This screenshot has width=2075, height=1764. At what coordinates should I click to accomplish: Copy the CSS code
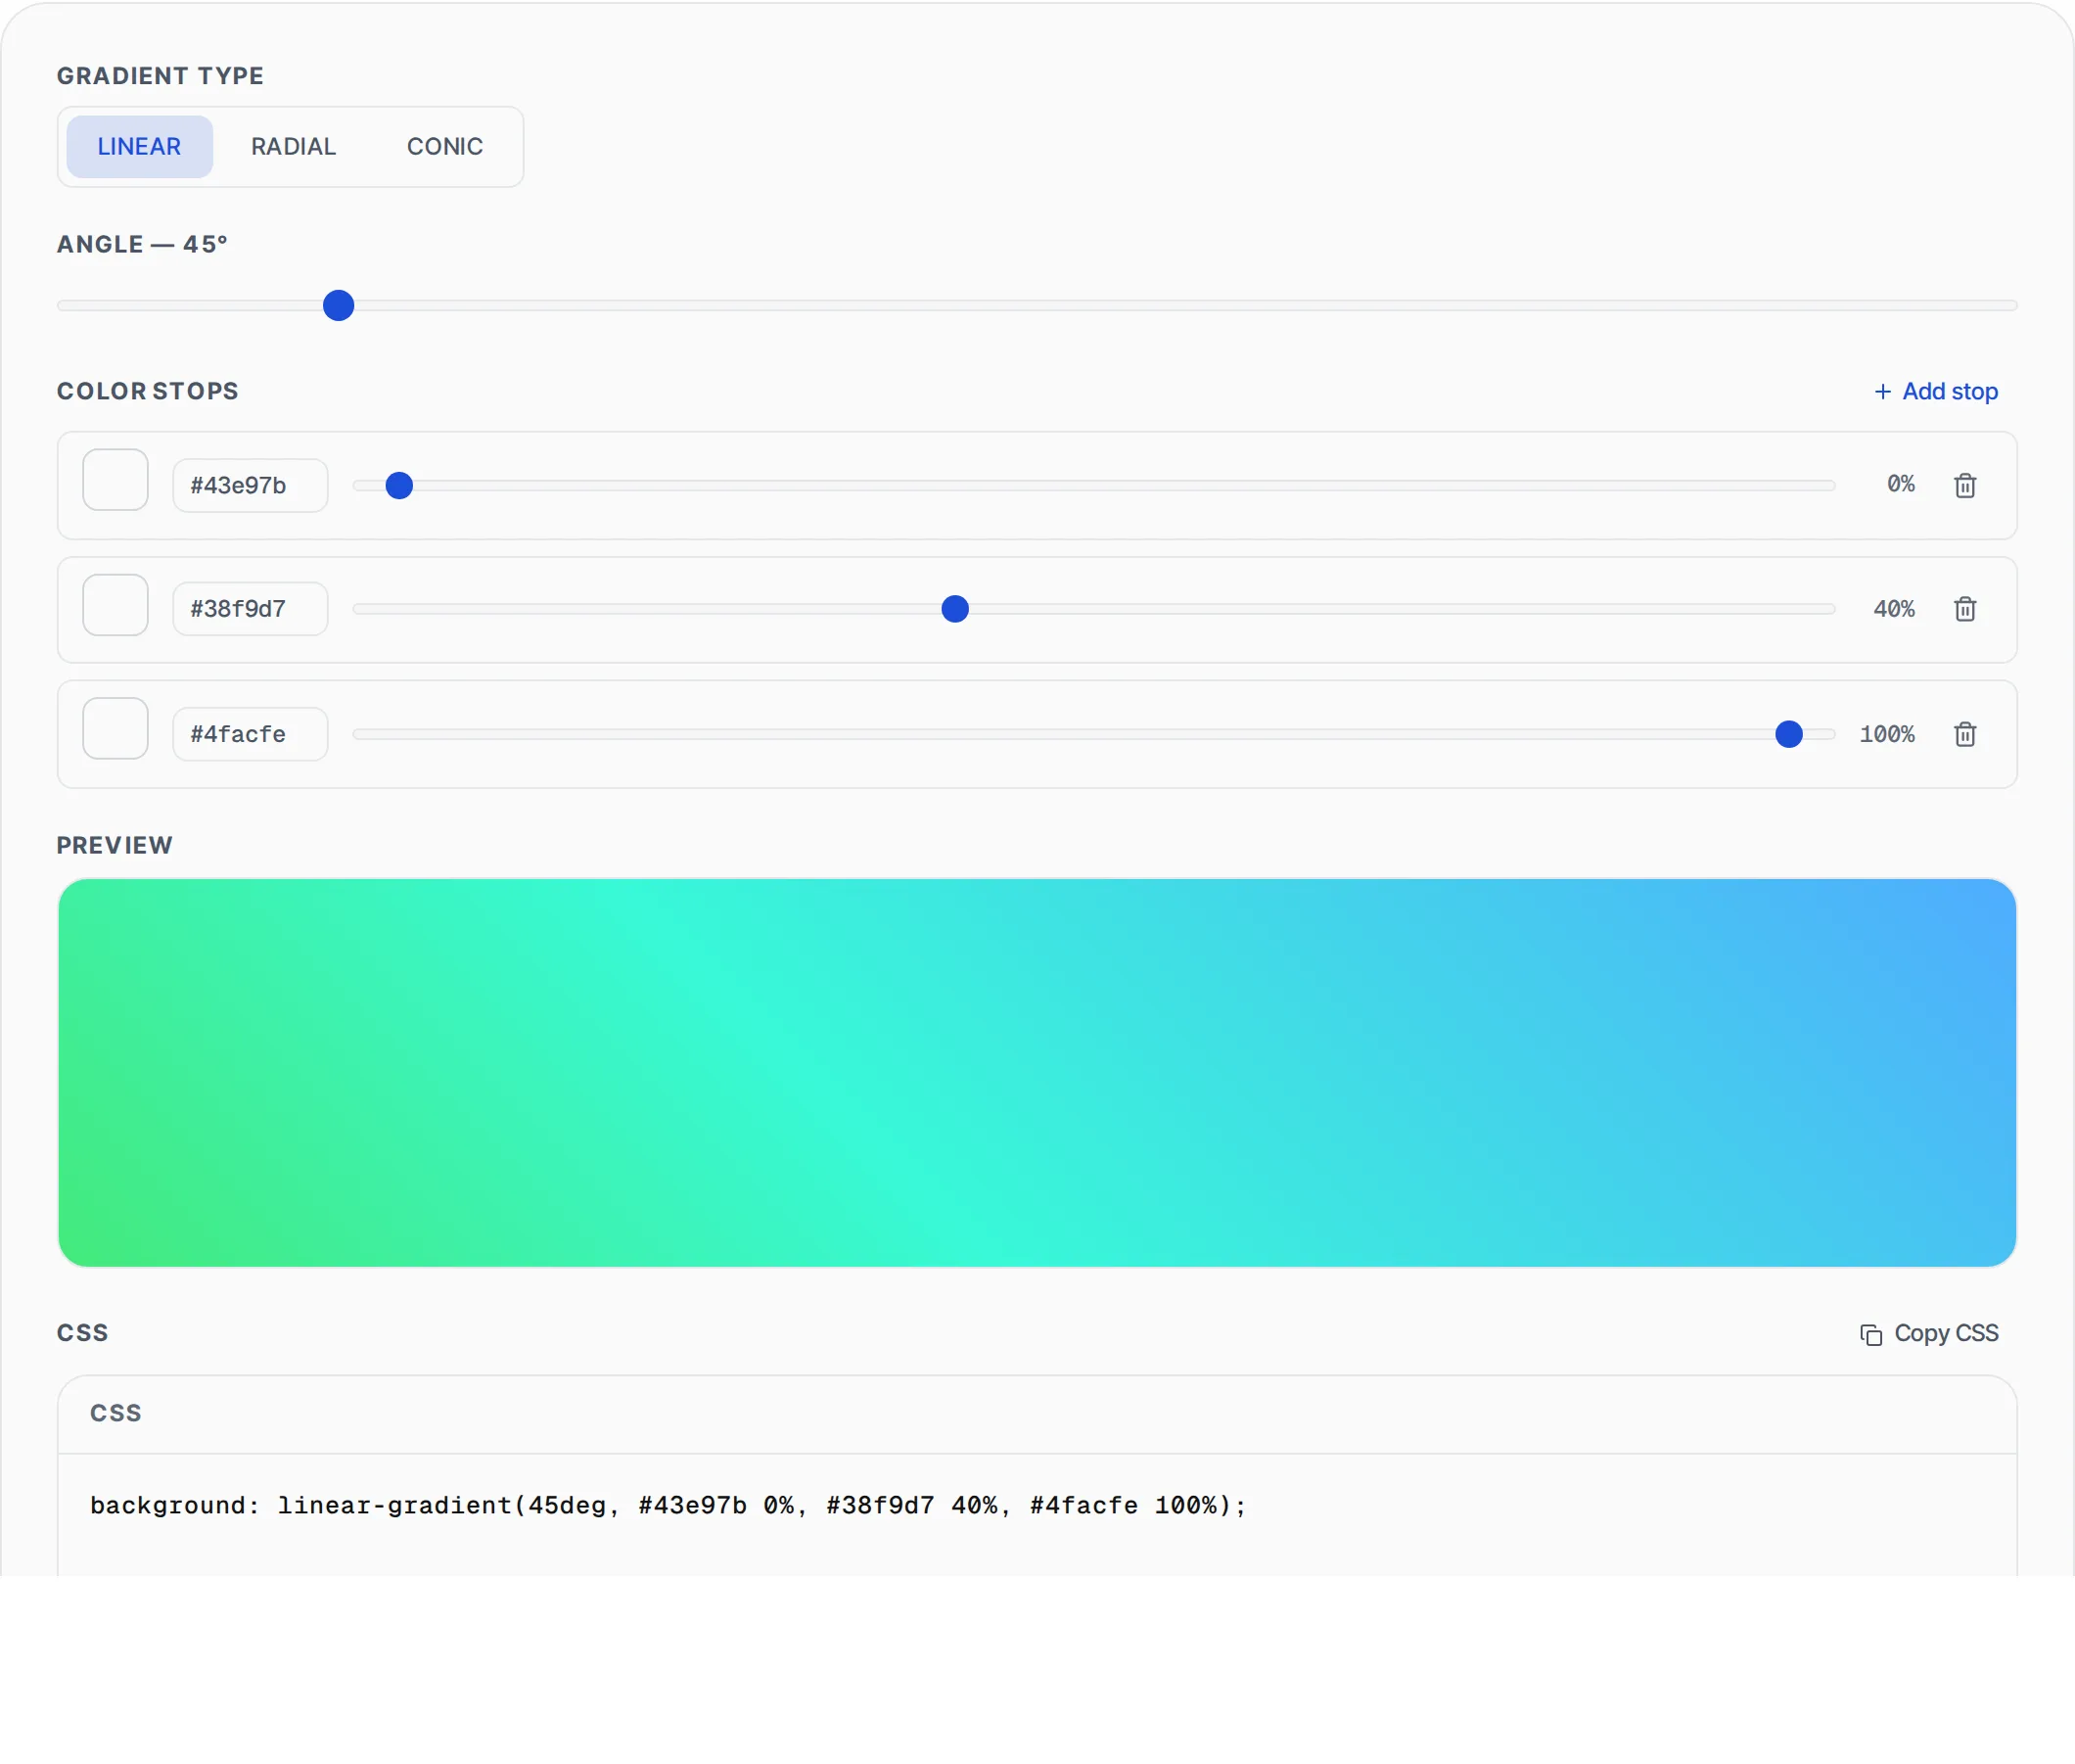tap(1929, 1333)
